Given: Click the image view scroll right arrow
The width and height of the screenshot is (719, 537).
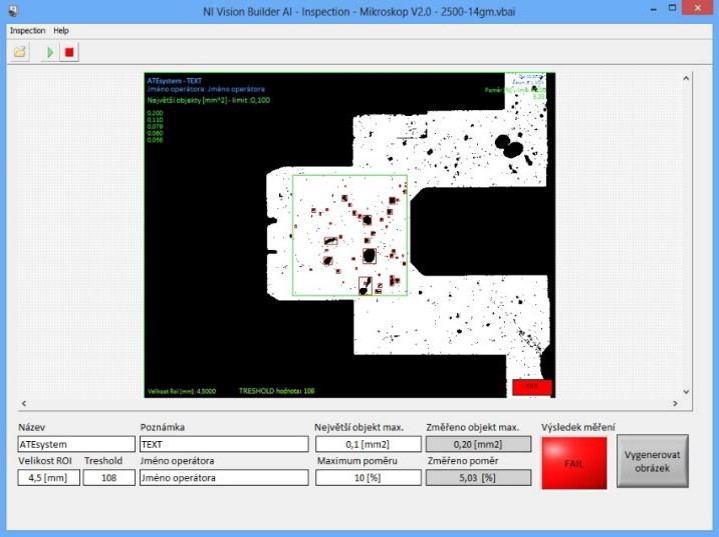Looking at the screenshot, I should click(x=675, y=404).
